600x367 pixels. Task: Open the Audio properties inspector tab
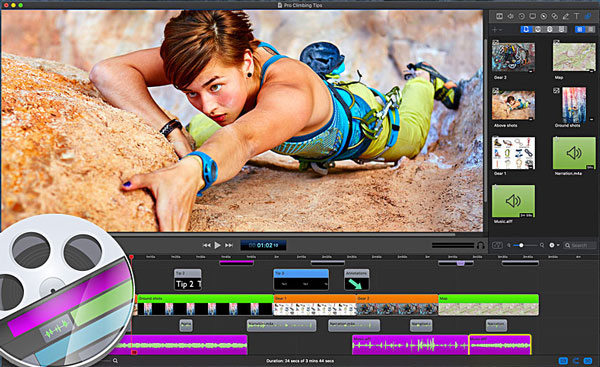tap(510, 16)
